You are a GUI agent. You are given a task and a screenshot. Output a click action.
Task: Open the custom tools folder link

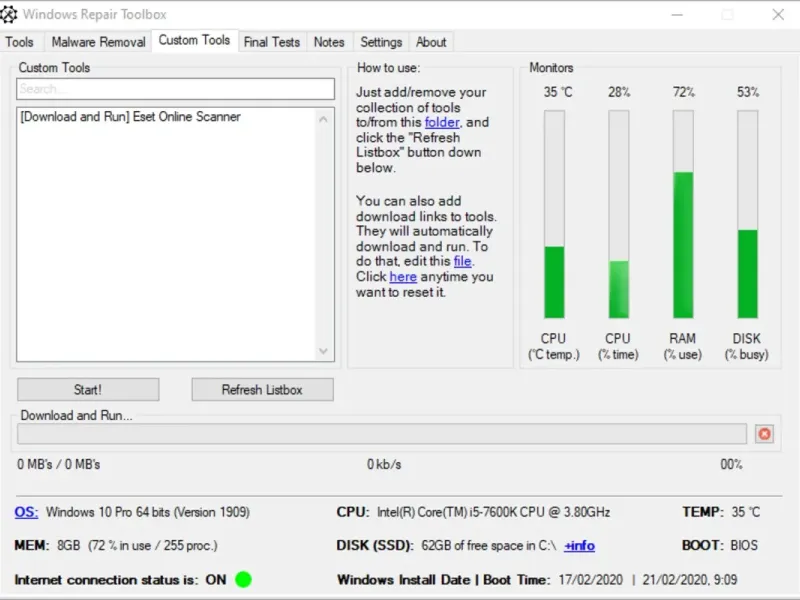tap(442, 122)
